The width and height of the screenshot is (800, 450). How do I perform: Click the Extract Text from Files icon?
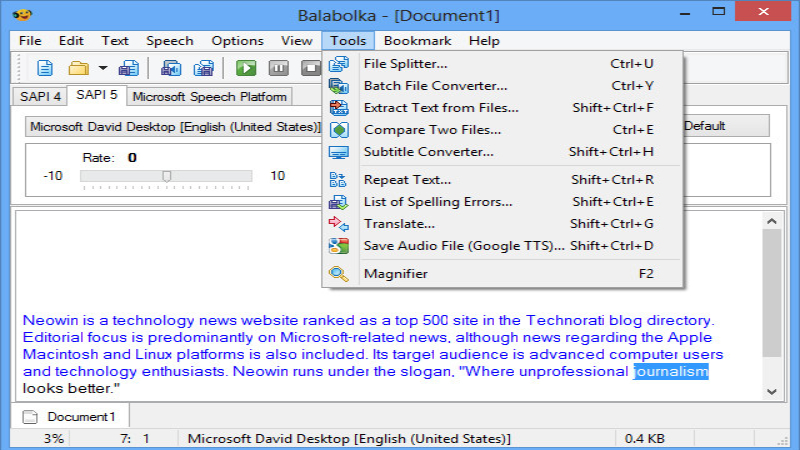pyautogui.click(x=339, y=108)
